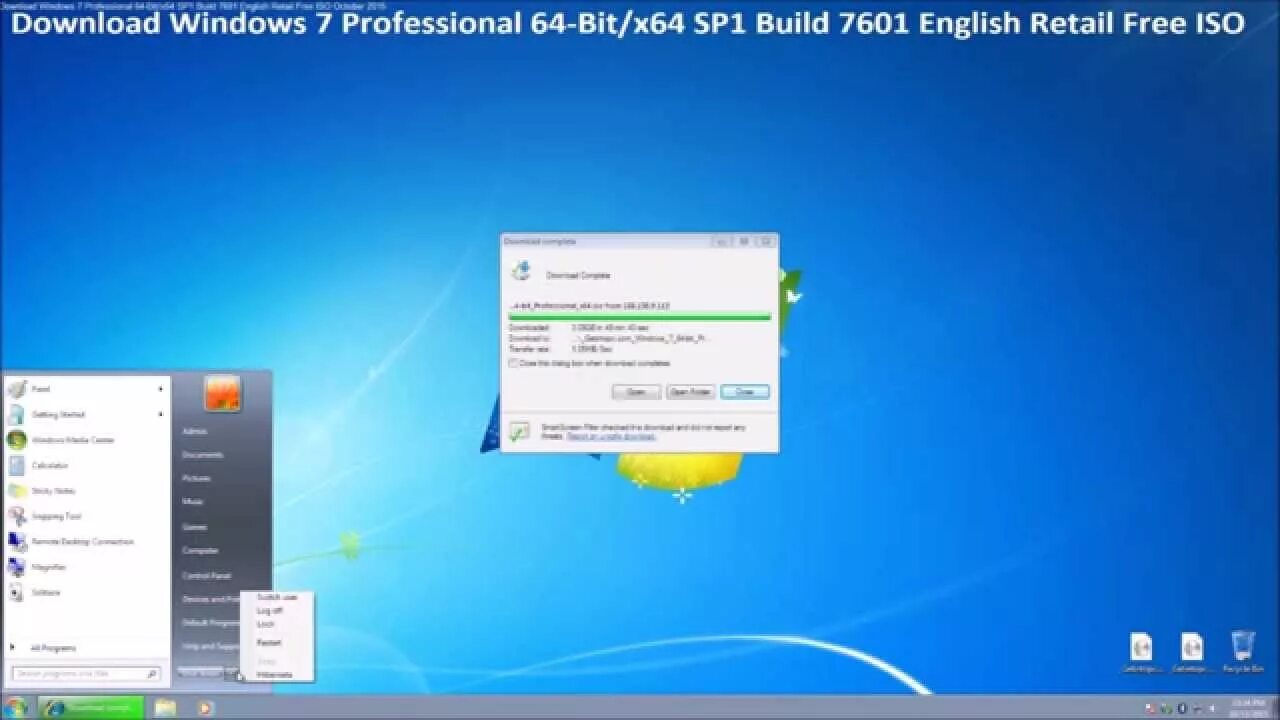Image resolution: width=1280 pixels, height=720 pixels.
Task: Click the search magnifier in Start menu
Action: 151,674
